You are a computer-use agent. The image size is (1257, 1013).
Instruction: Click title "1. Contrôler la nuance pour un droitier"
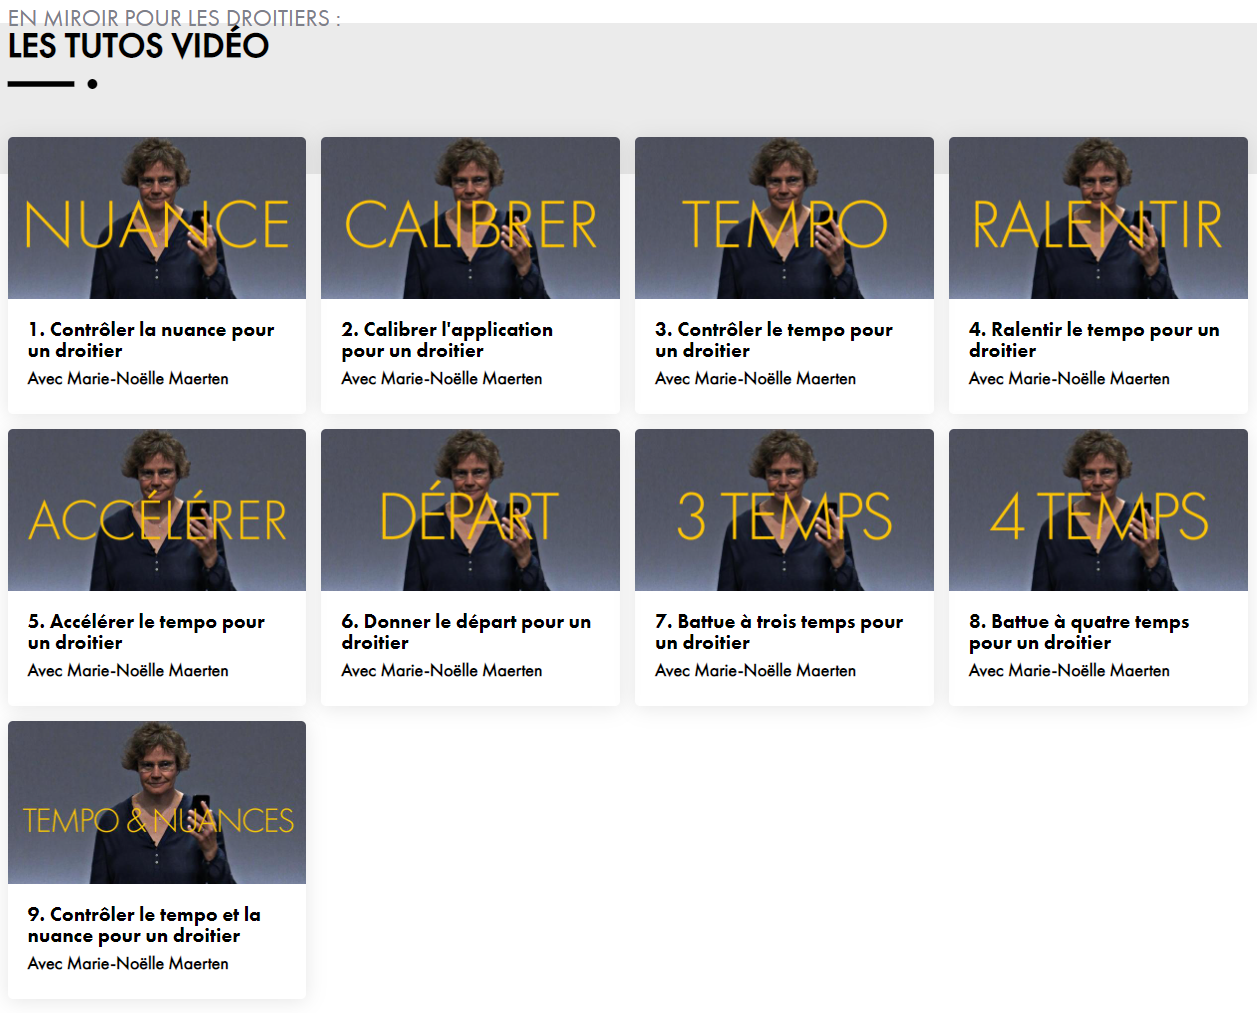(151, 340)
